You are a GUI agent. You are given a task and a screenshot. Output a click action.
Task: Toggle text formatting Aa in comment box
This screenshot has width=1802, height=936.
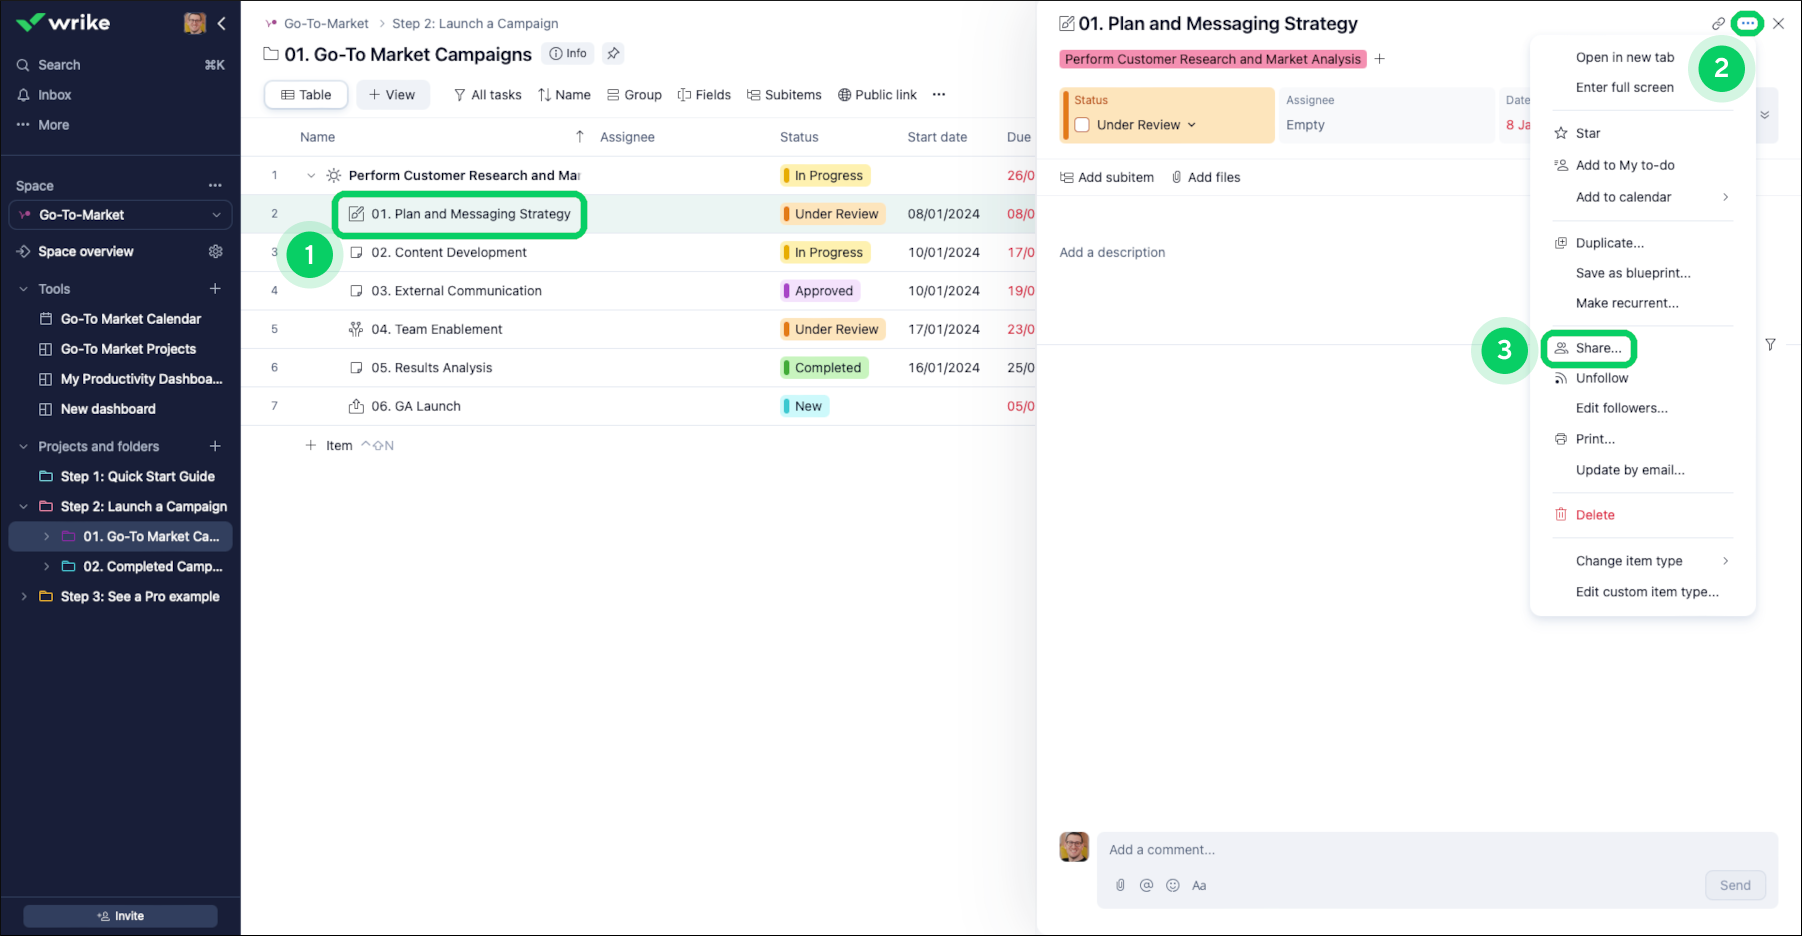click(x=1199, y=885)
